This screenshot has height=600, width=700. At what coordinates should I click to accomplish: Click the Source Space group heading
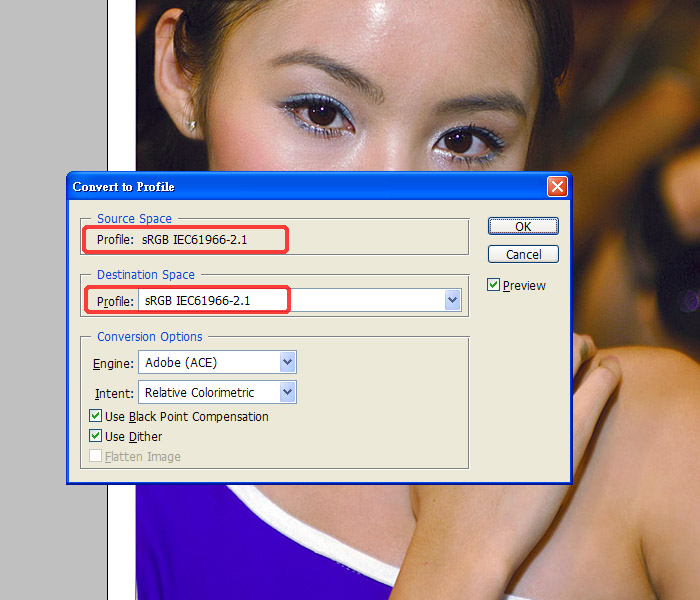point(134,219)
